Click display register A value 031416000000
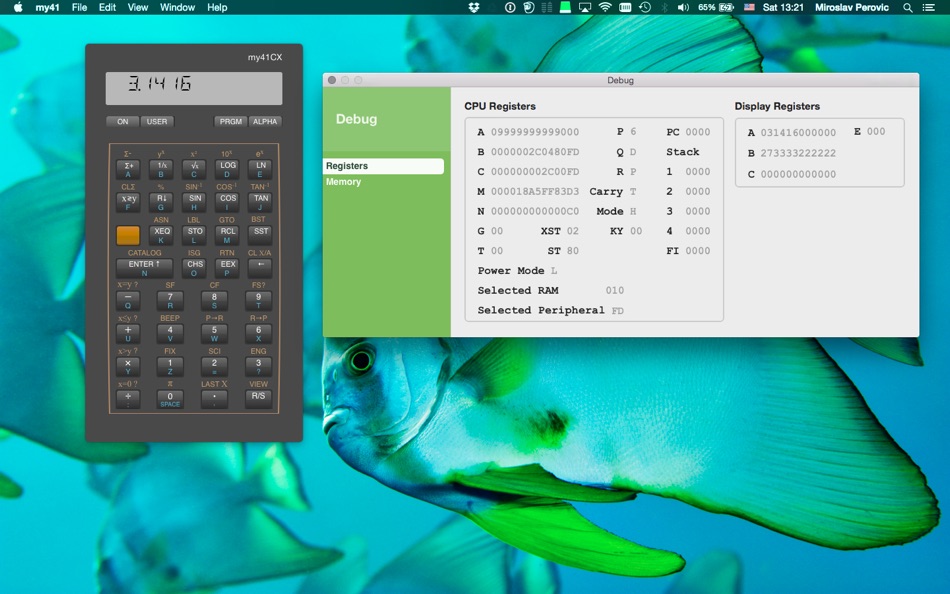Viewport: 950px width, 594px height. (x=798, y=133)
